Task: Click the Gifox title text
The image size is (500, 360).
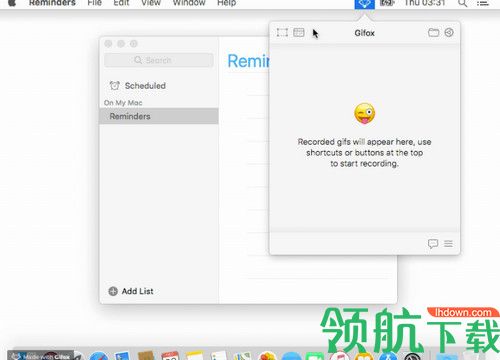Action: pyautogui.click(x=364, y=33)
